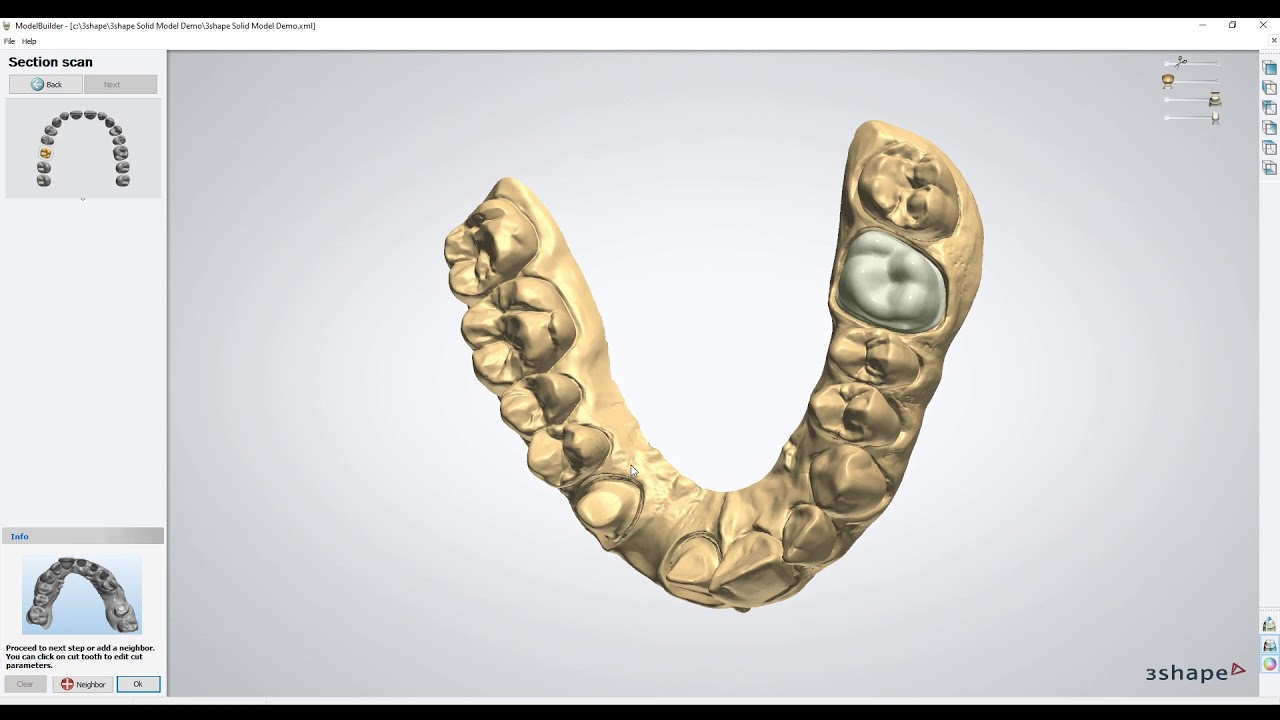Restore down the ModelBuilder window
Screen dimensions: 1280x720
(x=1233, y=25)
